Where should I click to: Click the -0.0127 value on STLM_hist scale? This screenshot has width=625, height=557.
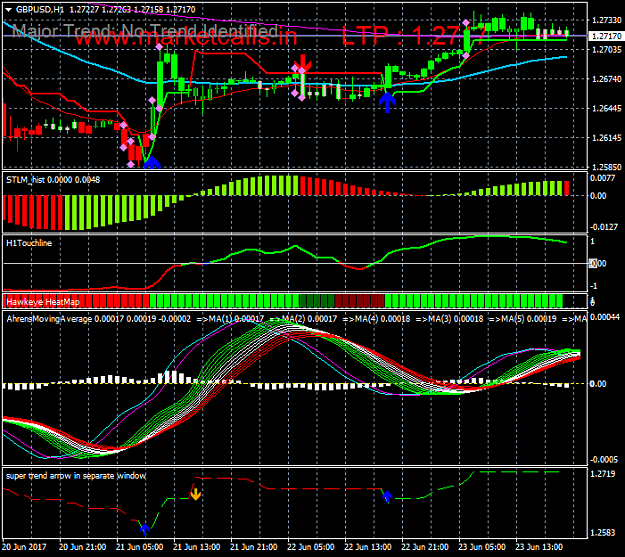tap(604, 227)
